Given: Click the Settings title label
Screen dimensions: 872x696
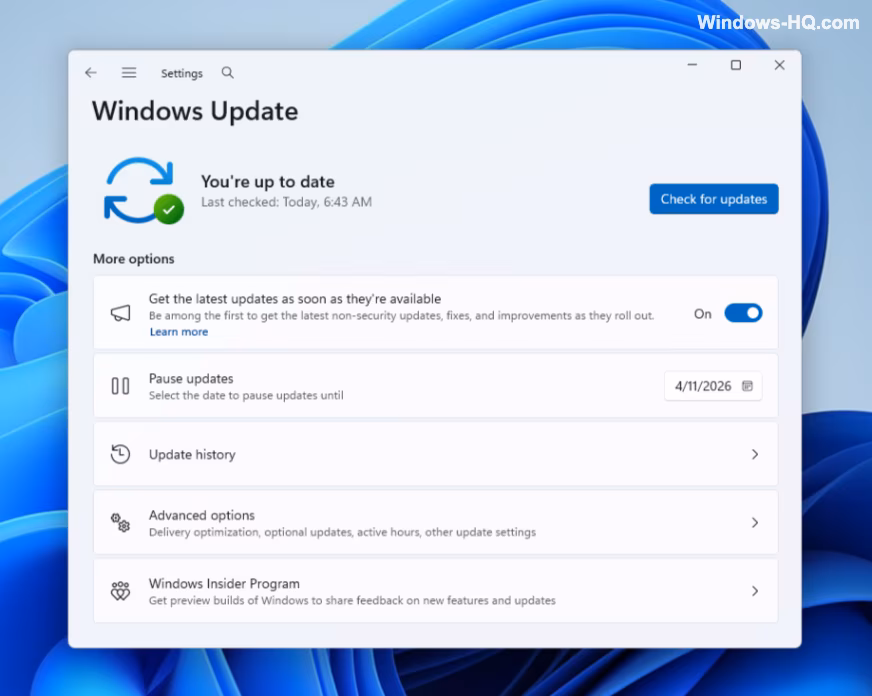Looking at the screenshot, I should click(182, 73).
